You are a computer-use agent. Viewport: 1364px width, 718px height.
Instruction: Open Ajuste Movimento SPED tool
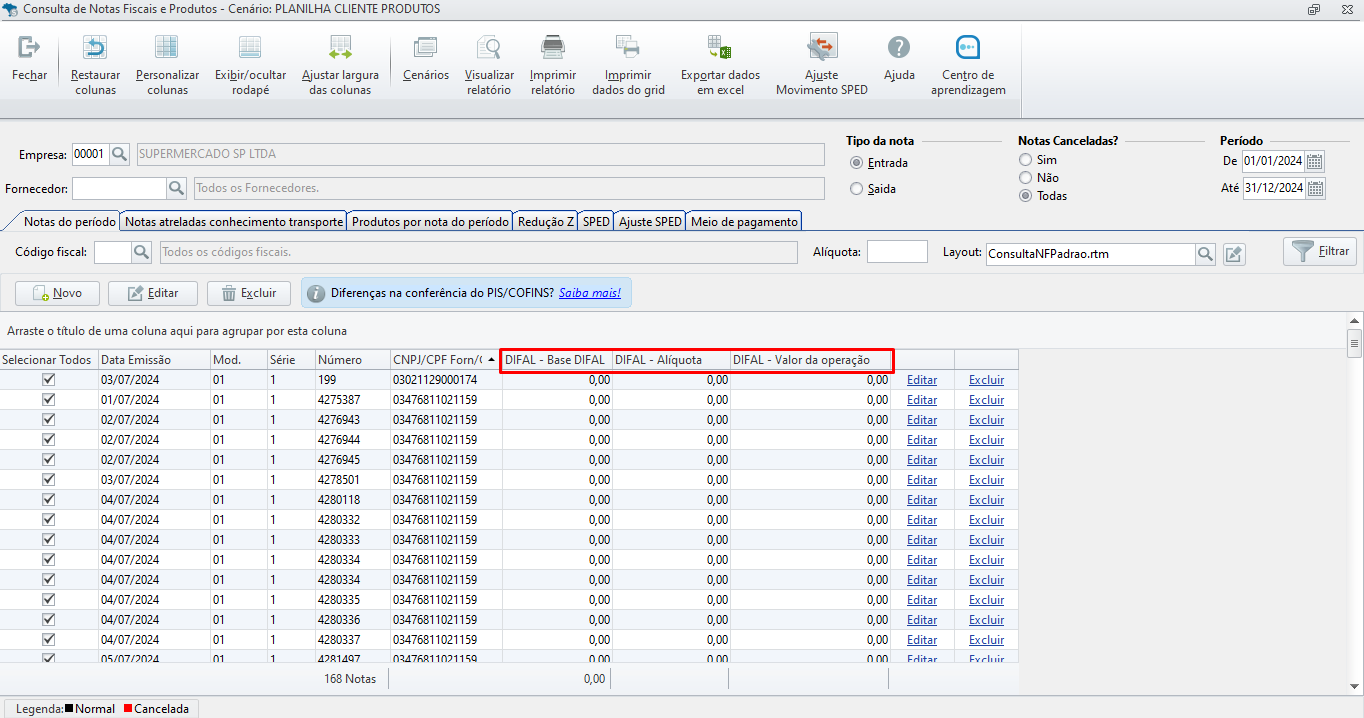pos(822,48)
